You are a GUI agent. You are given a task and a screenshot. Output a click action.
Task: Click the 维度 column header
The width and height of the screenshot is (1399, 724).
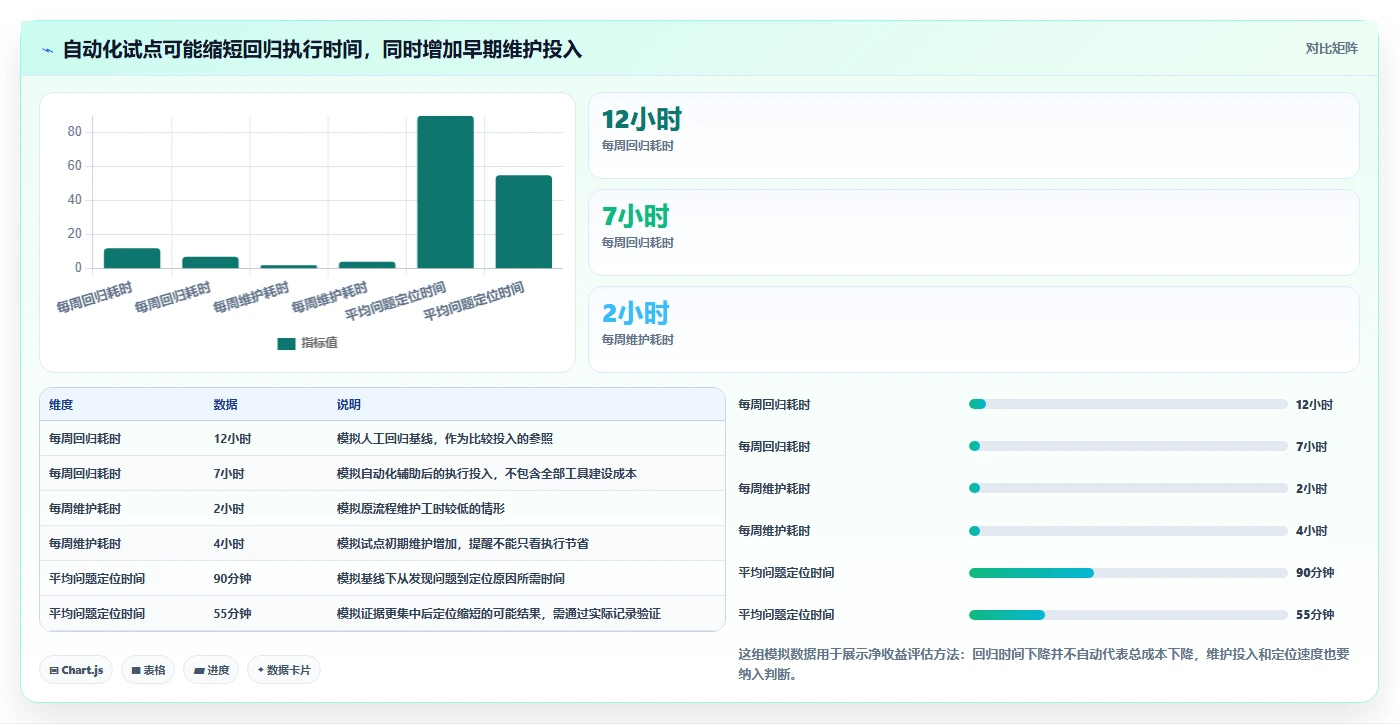pyautogui.click(x=61, y=405)
